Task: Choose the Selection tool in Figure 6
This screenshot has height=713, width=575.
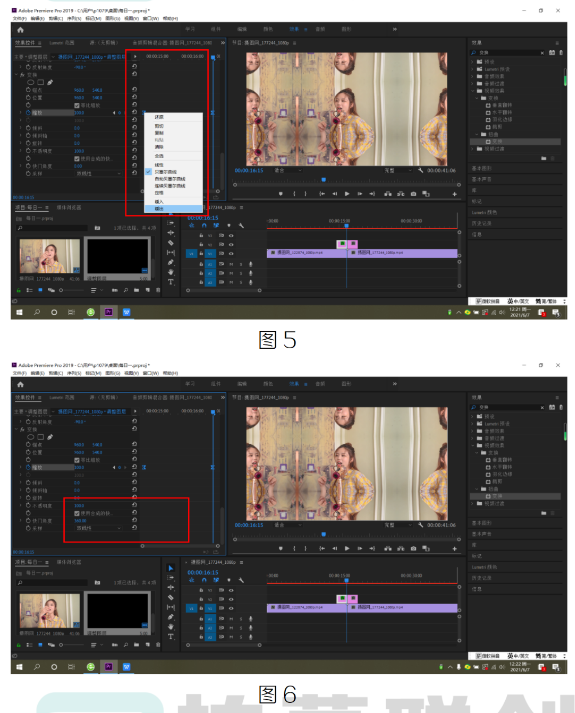Action: pyautogui.click(x=171, y=568)
